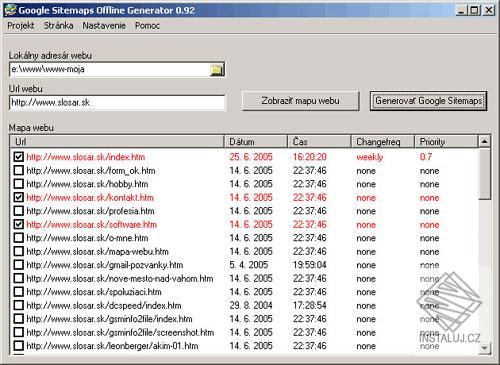Click the list scrollbar up arrow
The width and height of the screenshot is (500, 365).
[x=485, y=142]
